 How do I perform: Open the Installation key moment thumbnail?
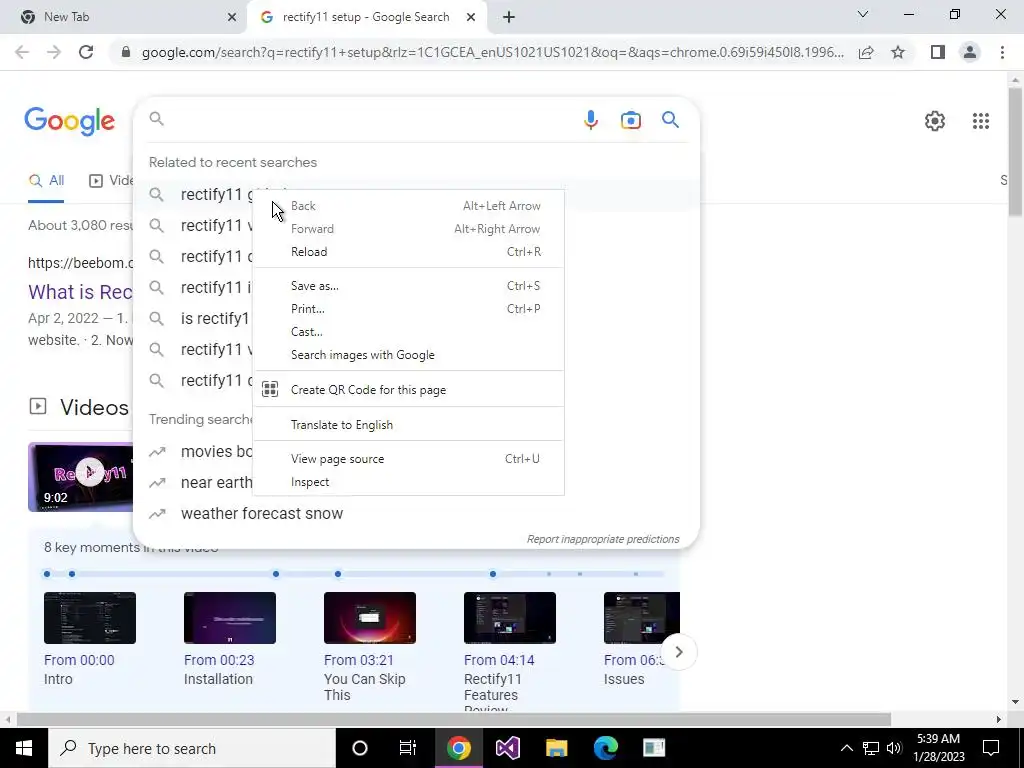point(229,618)
